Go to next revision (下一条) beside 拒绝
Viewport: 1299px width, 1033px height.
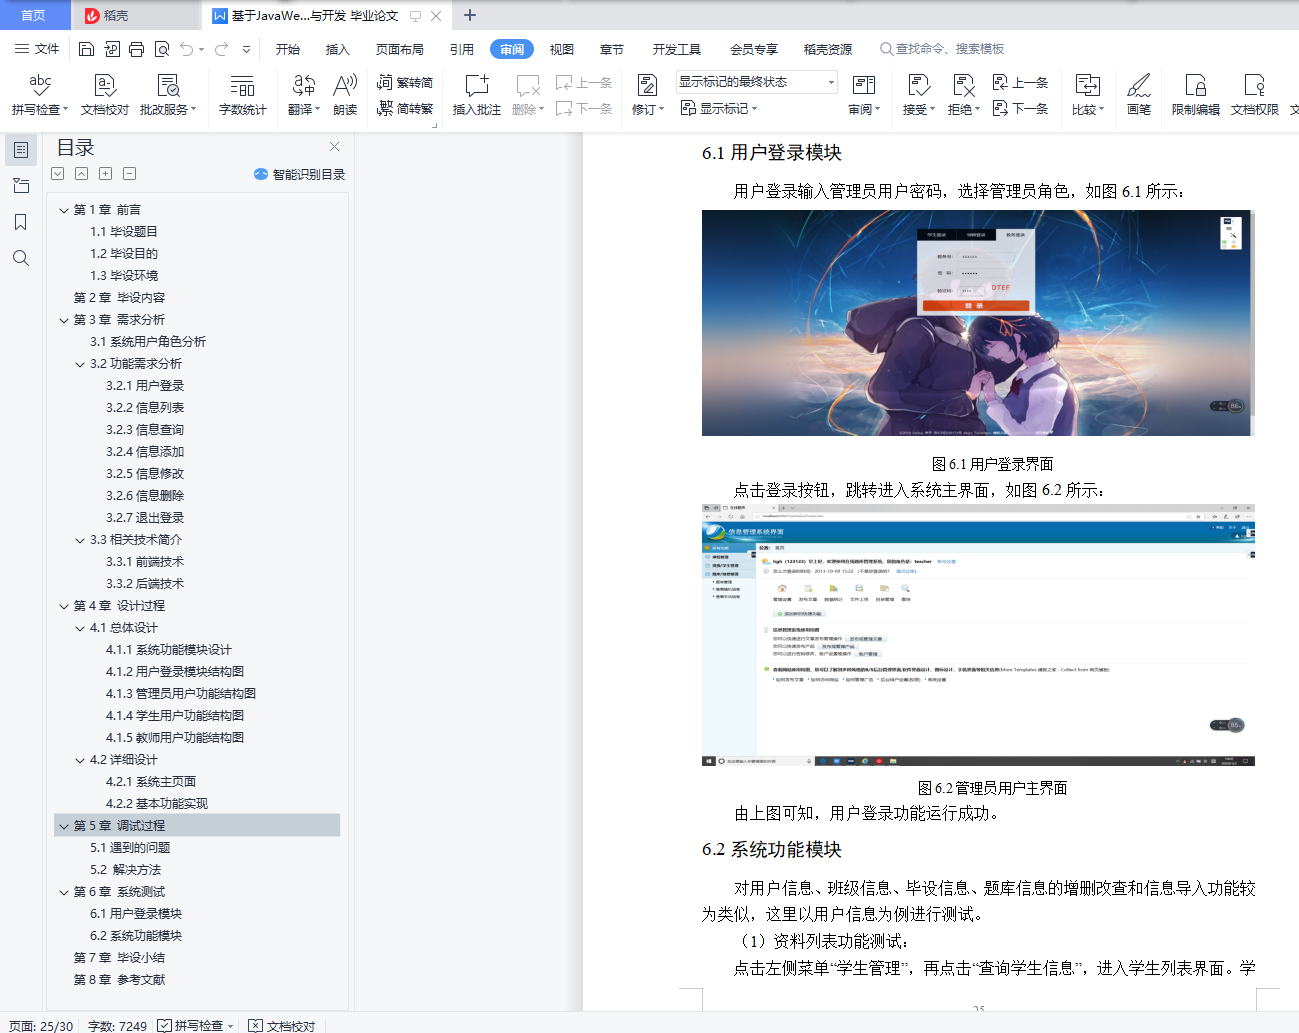click(x=1020, y=108)
